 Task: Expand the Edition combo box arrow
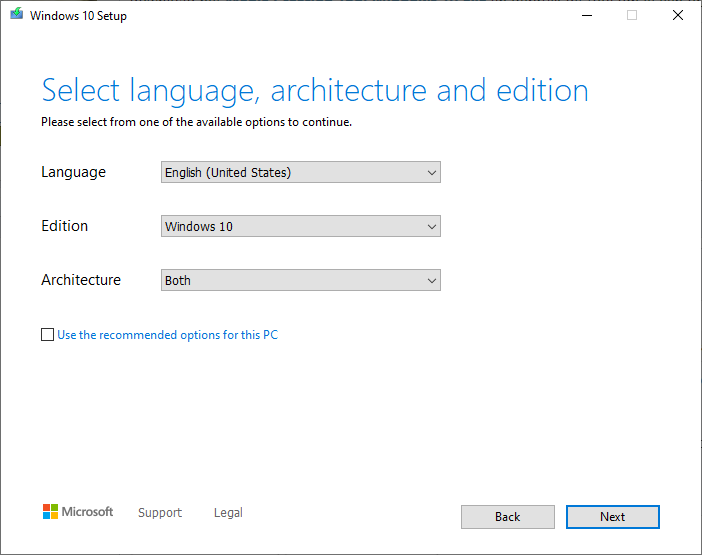tap(431, 227)
